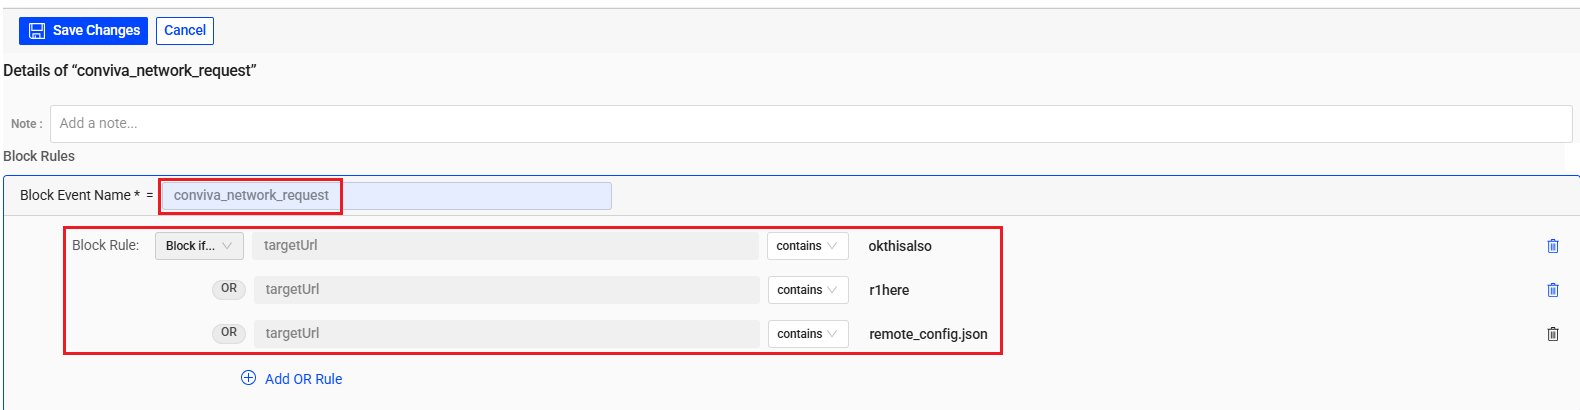The height and width of the screenshot is (410, 1580).
Task: Open the contains dropdown for remote_config.json
Action: tap(808, 334)
